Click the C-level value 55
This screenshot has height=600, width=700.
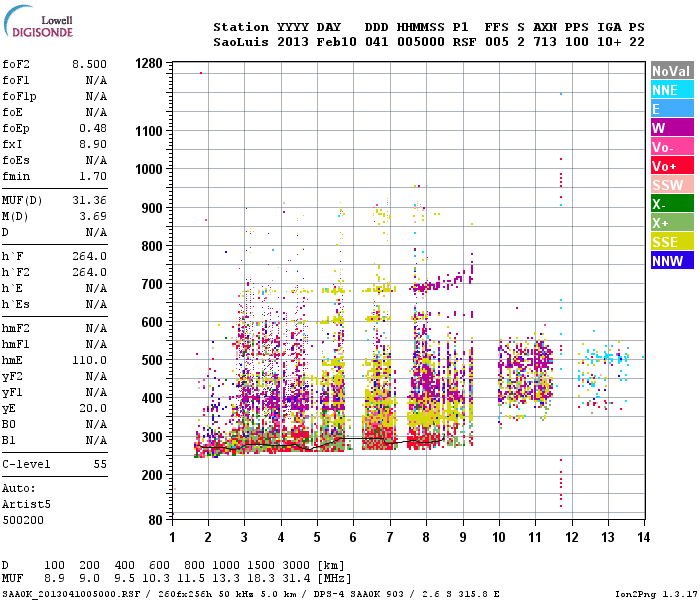(x=100, y=464)
